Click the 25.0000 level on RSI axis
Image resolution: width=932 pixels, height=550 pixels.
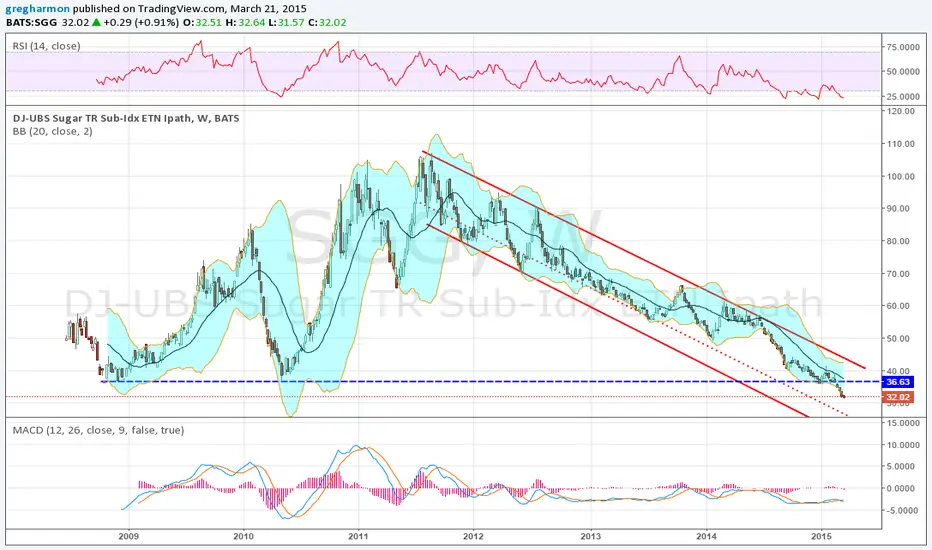pos(902,96)
